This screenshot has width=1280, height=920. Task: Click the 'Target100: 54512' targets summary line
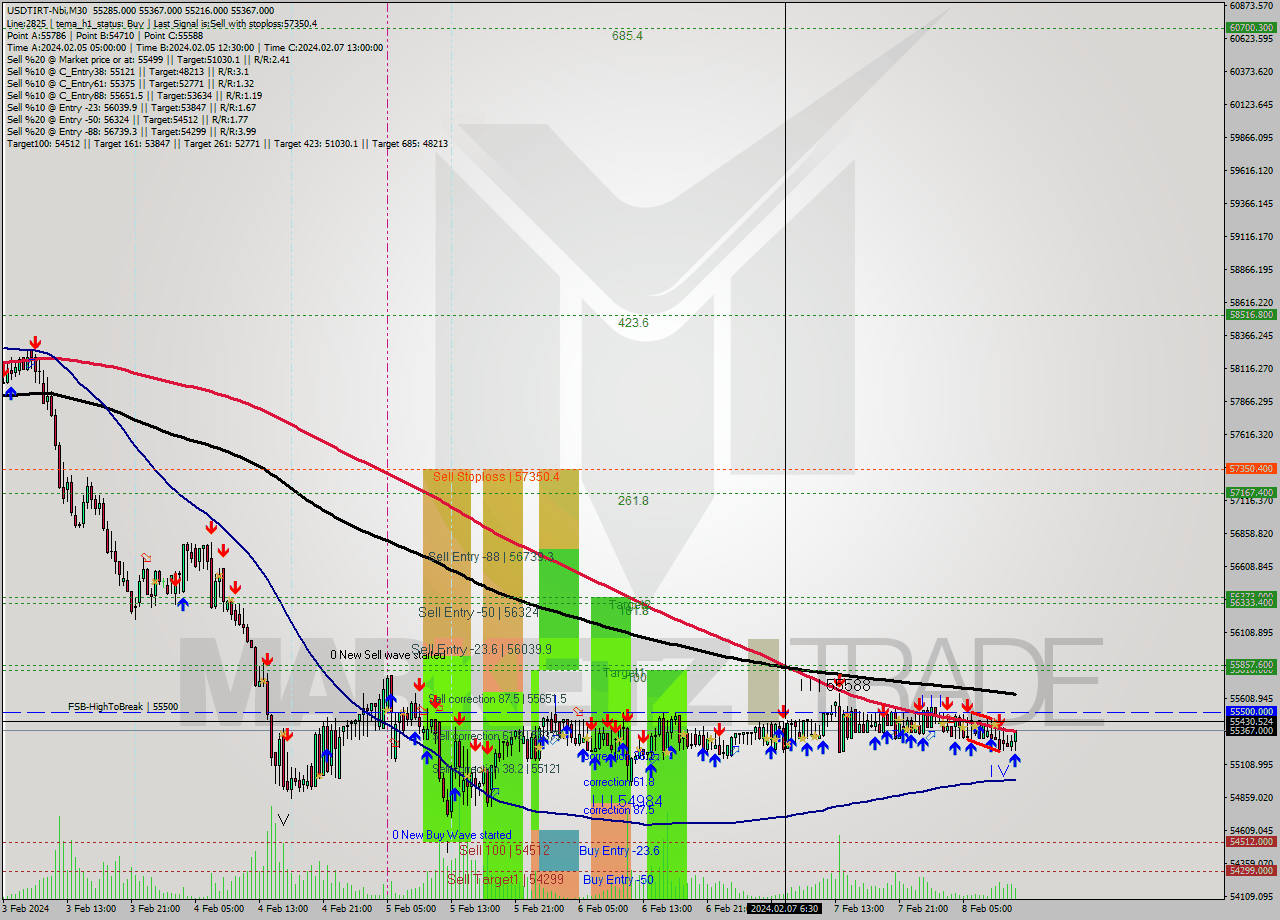click(x=227, y=144)
